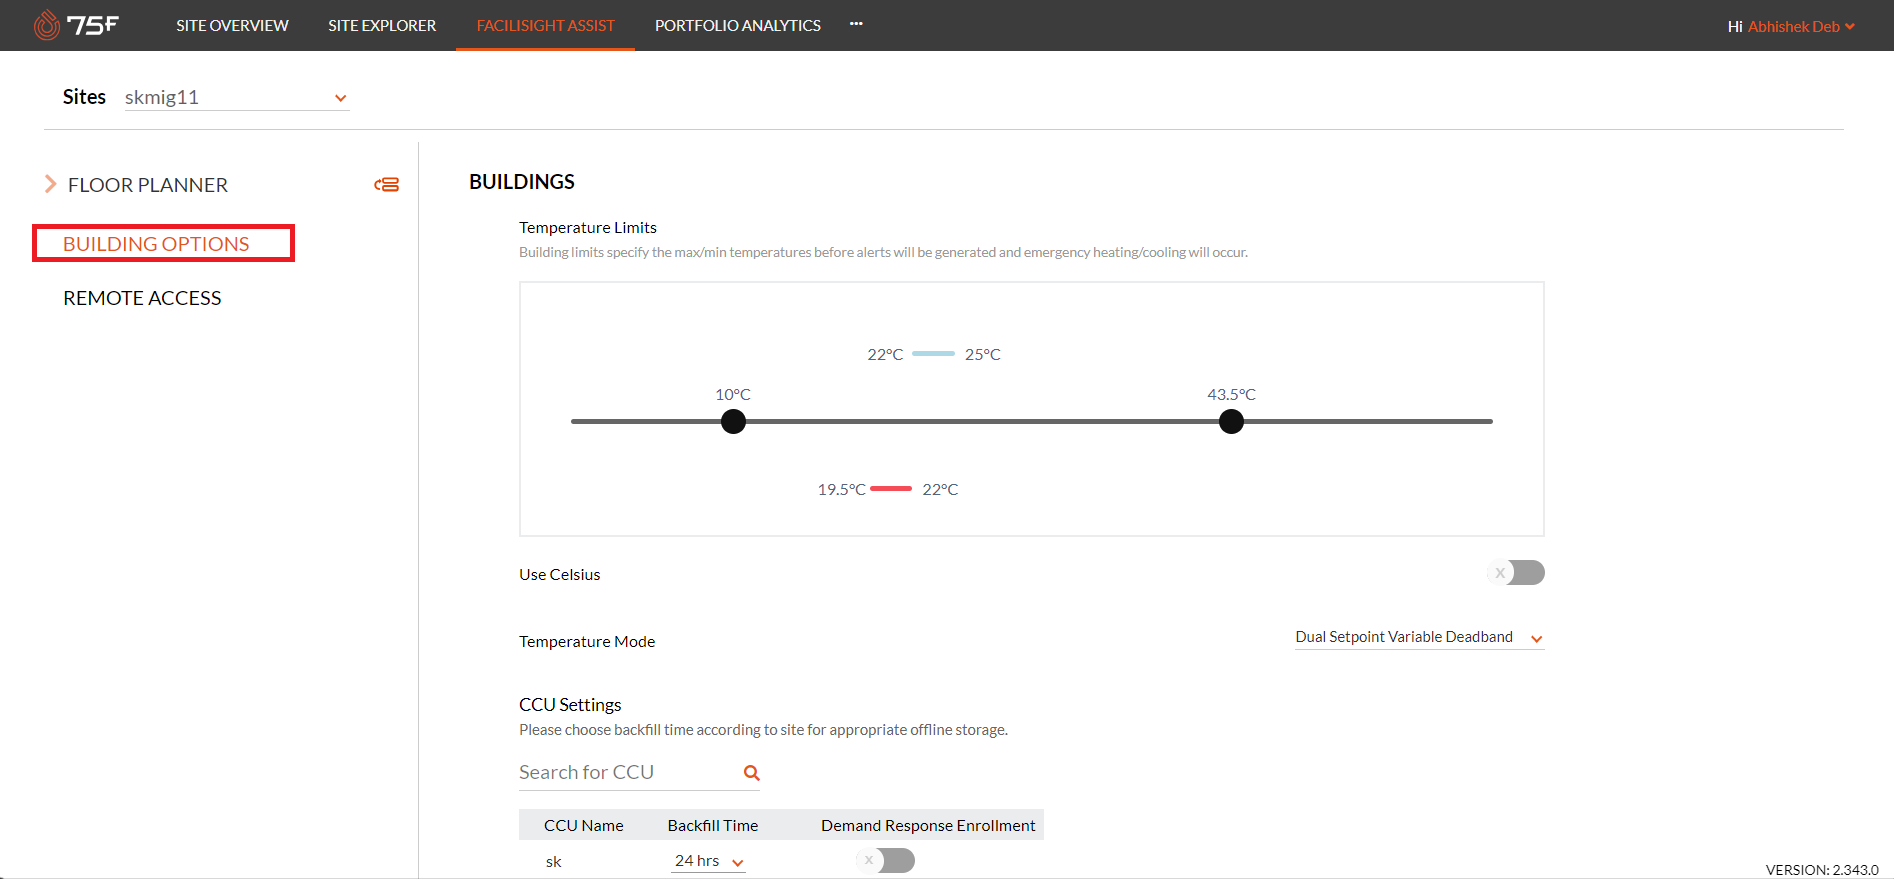Change the 24 hrs backfill time dropdown
Viewport: 1894px width, 879px height.
pyautogui.click(x=708, y=861)
